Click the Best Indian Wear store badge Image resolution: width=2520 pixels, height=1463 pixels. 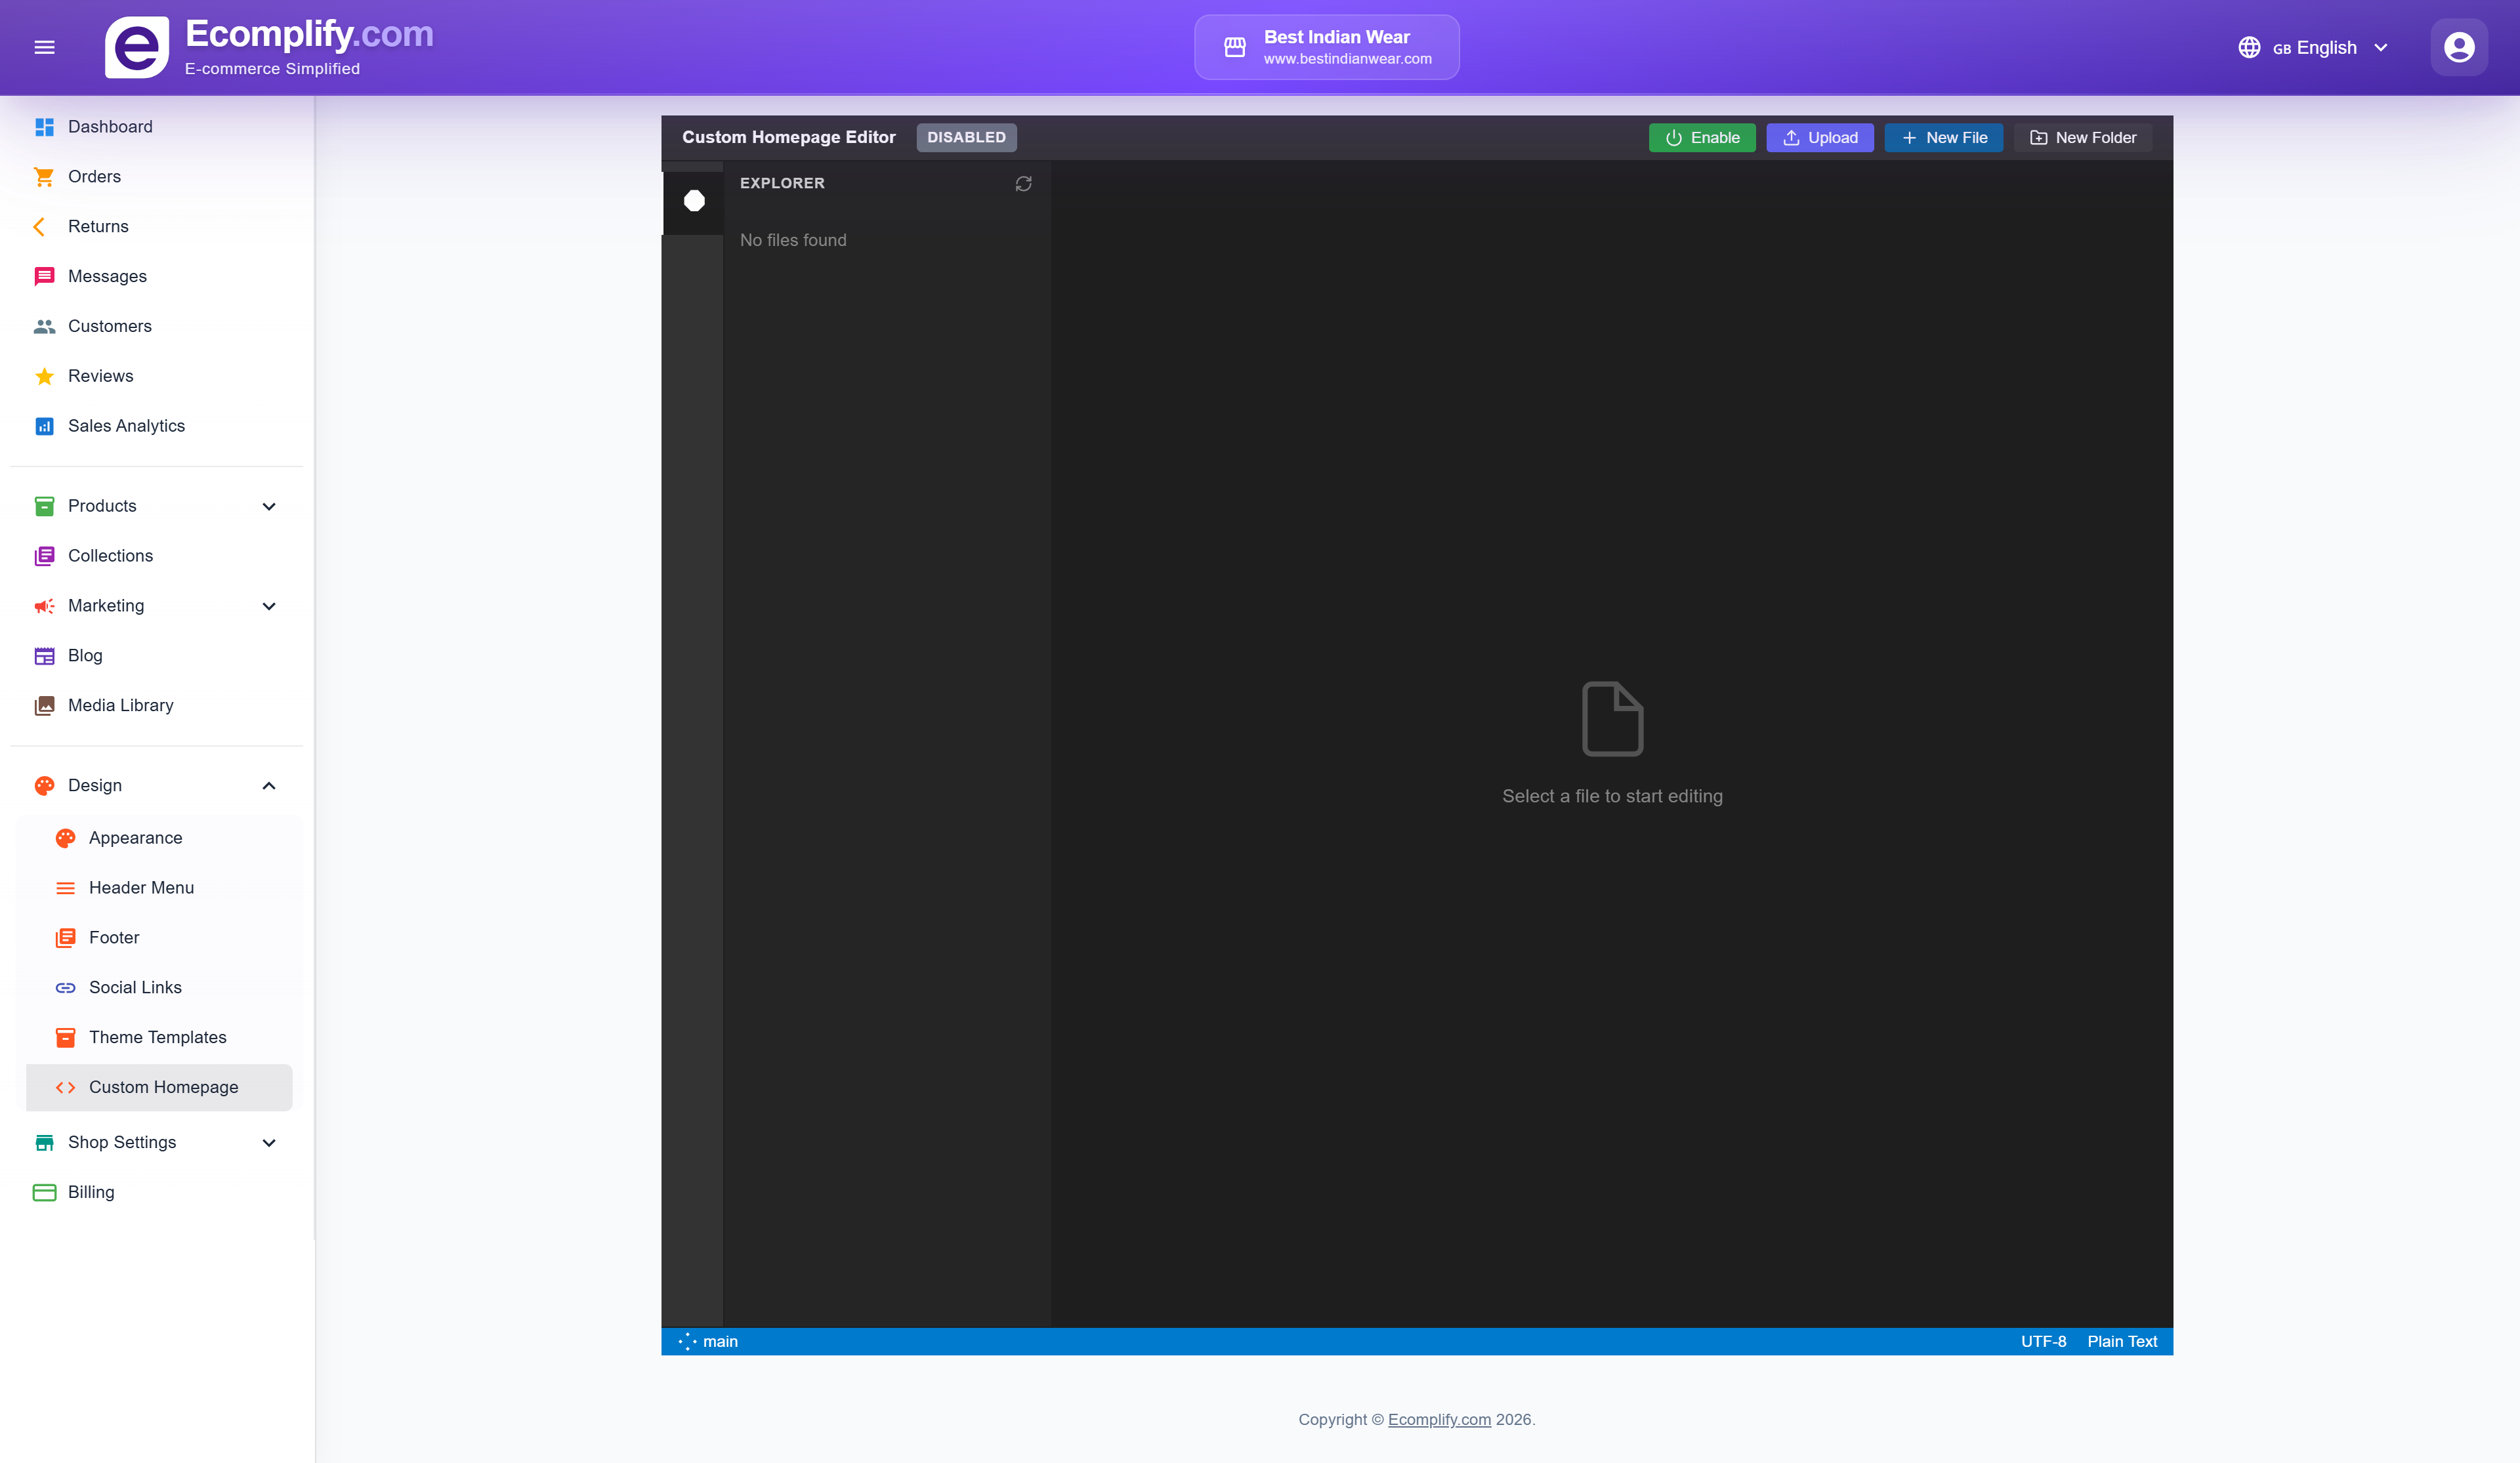pyautogui.click(x=1326, y=46)
